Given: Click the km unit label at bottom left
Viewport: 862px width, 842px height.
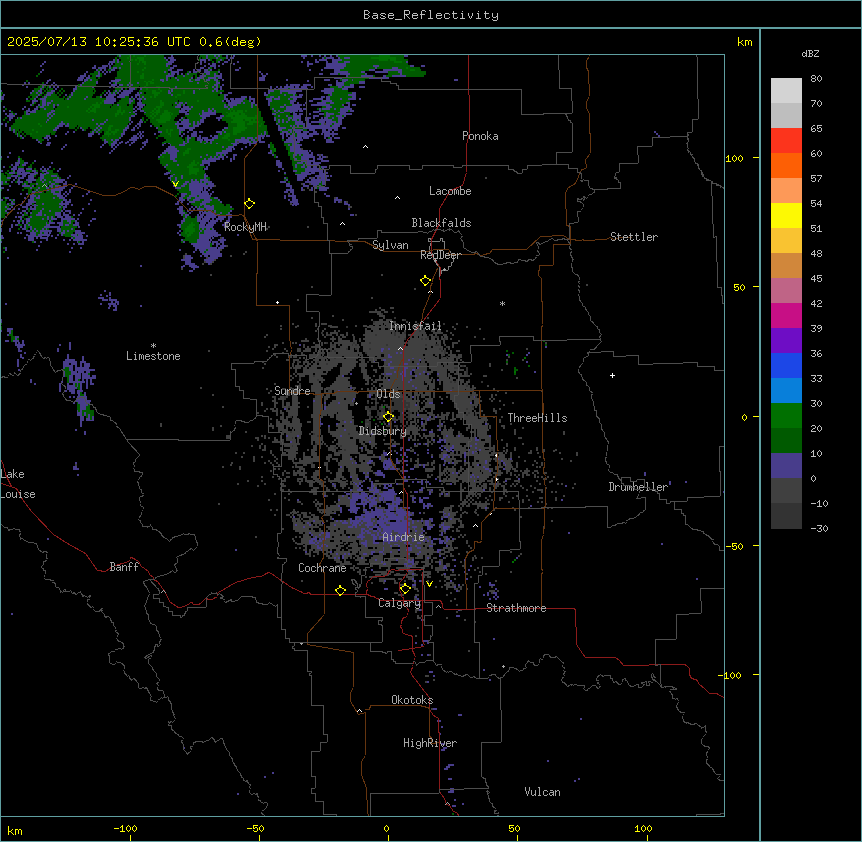Looking at the screenshot, I should (15, 830).
